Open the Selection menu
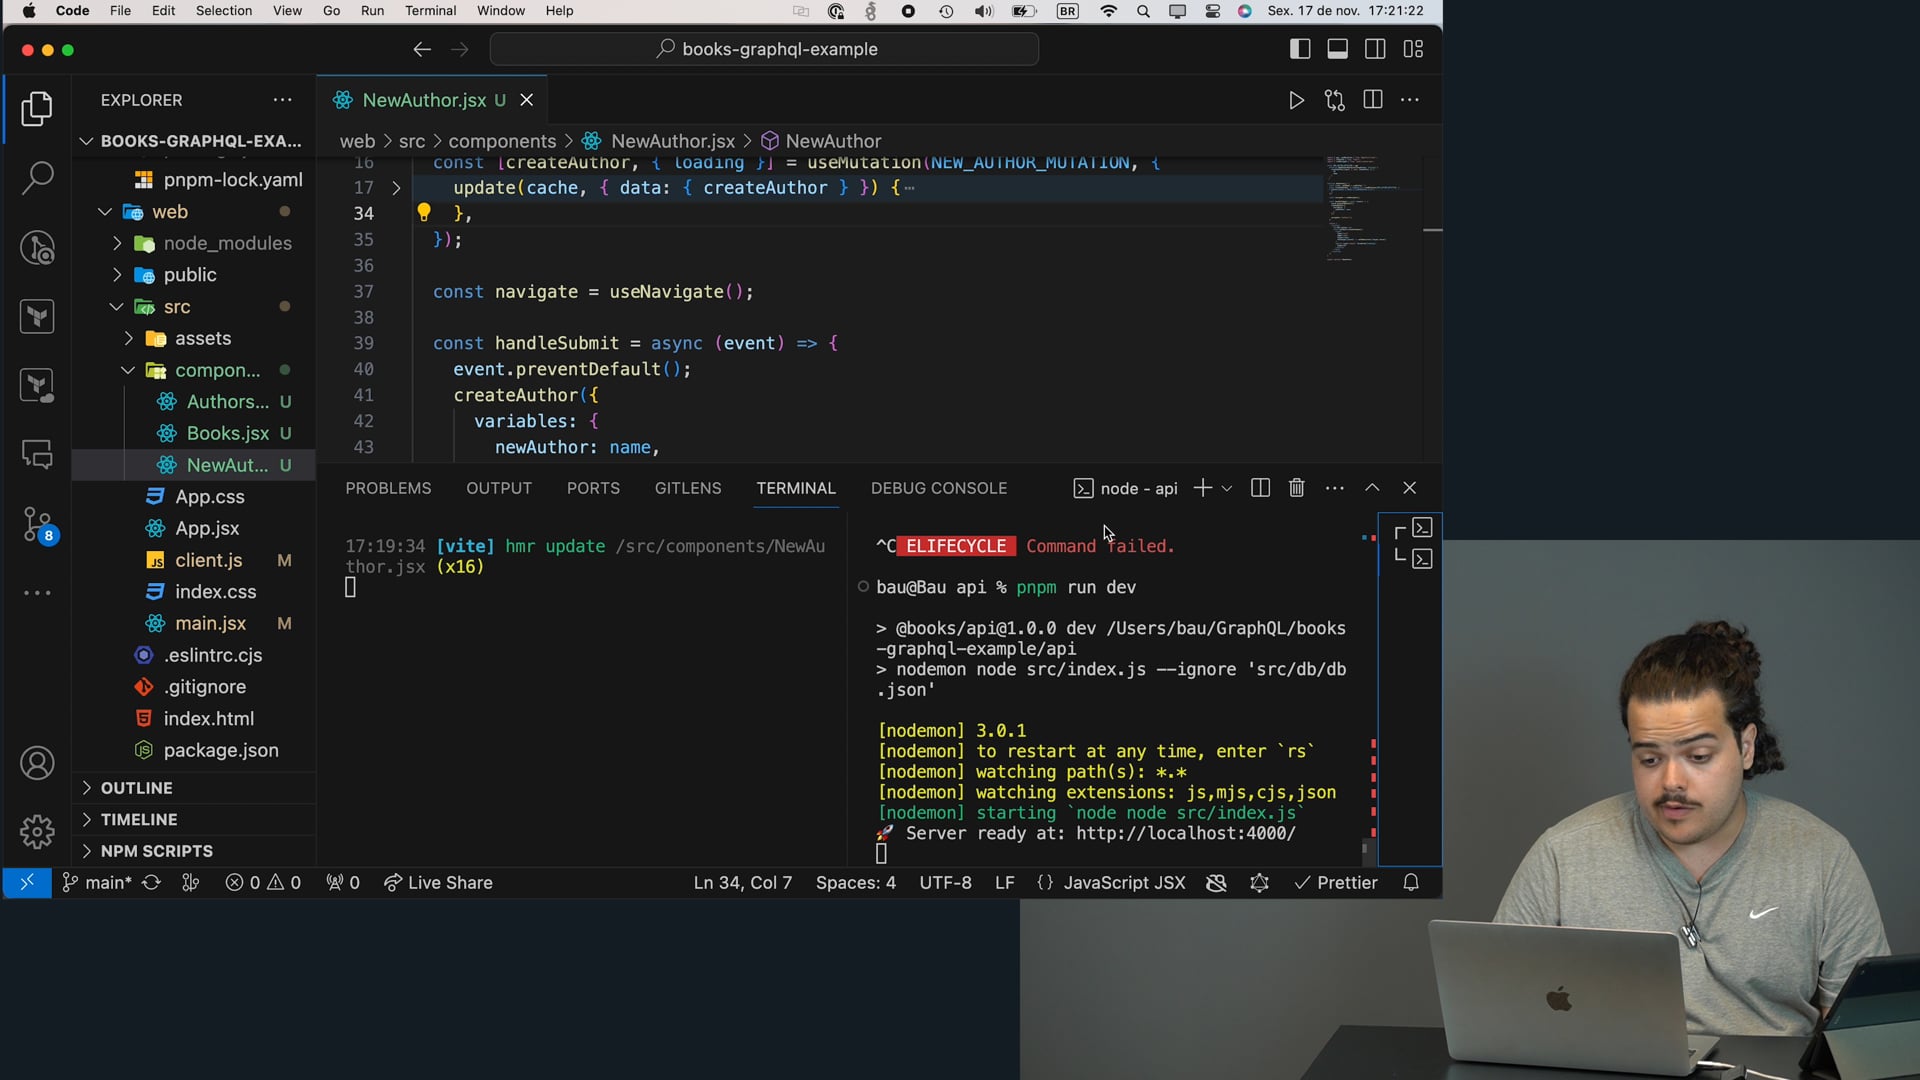The height and width of the screenshot is (1080, 1920). pyautogui.click(x=223, y=11)
